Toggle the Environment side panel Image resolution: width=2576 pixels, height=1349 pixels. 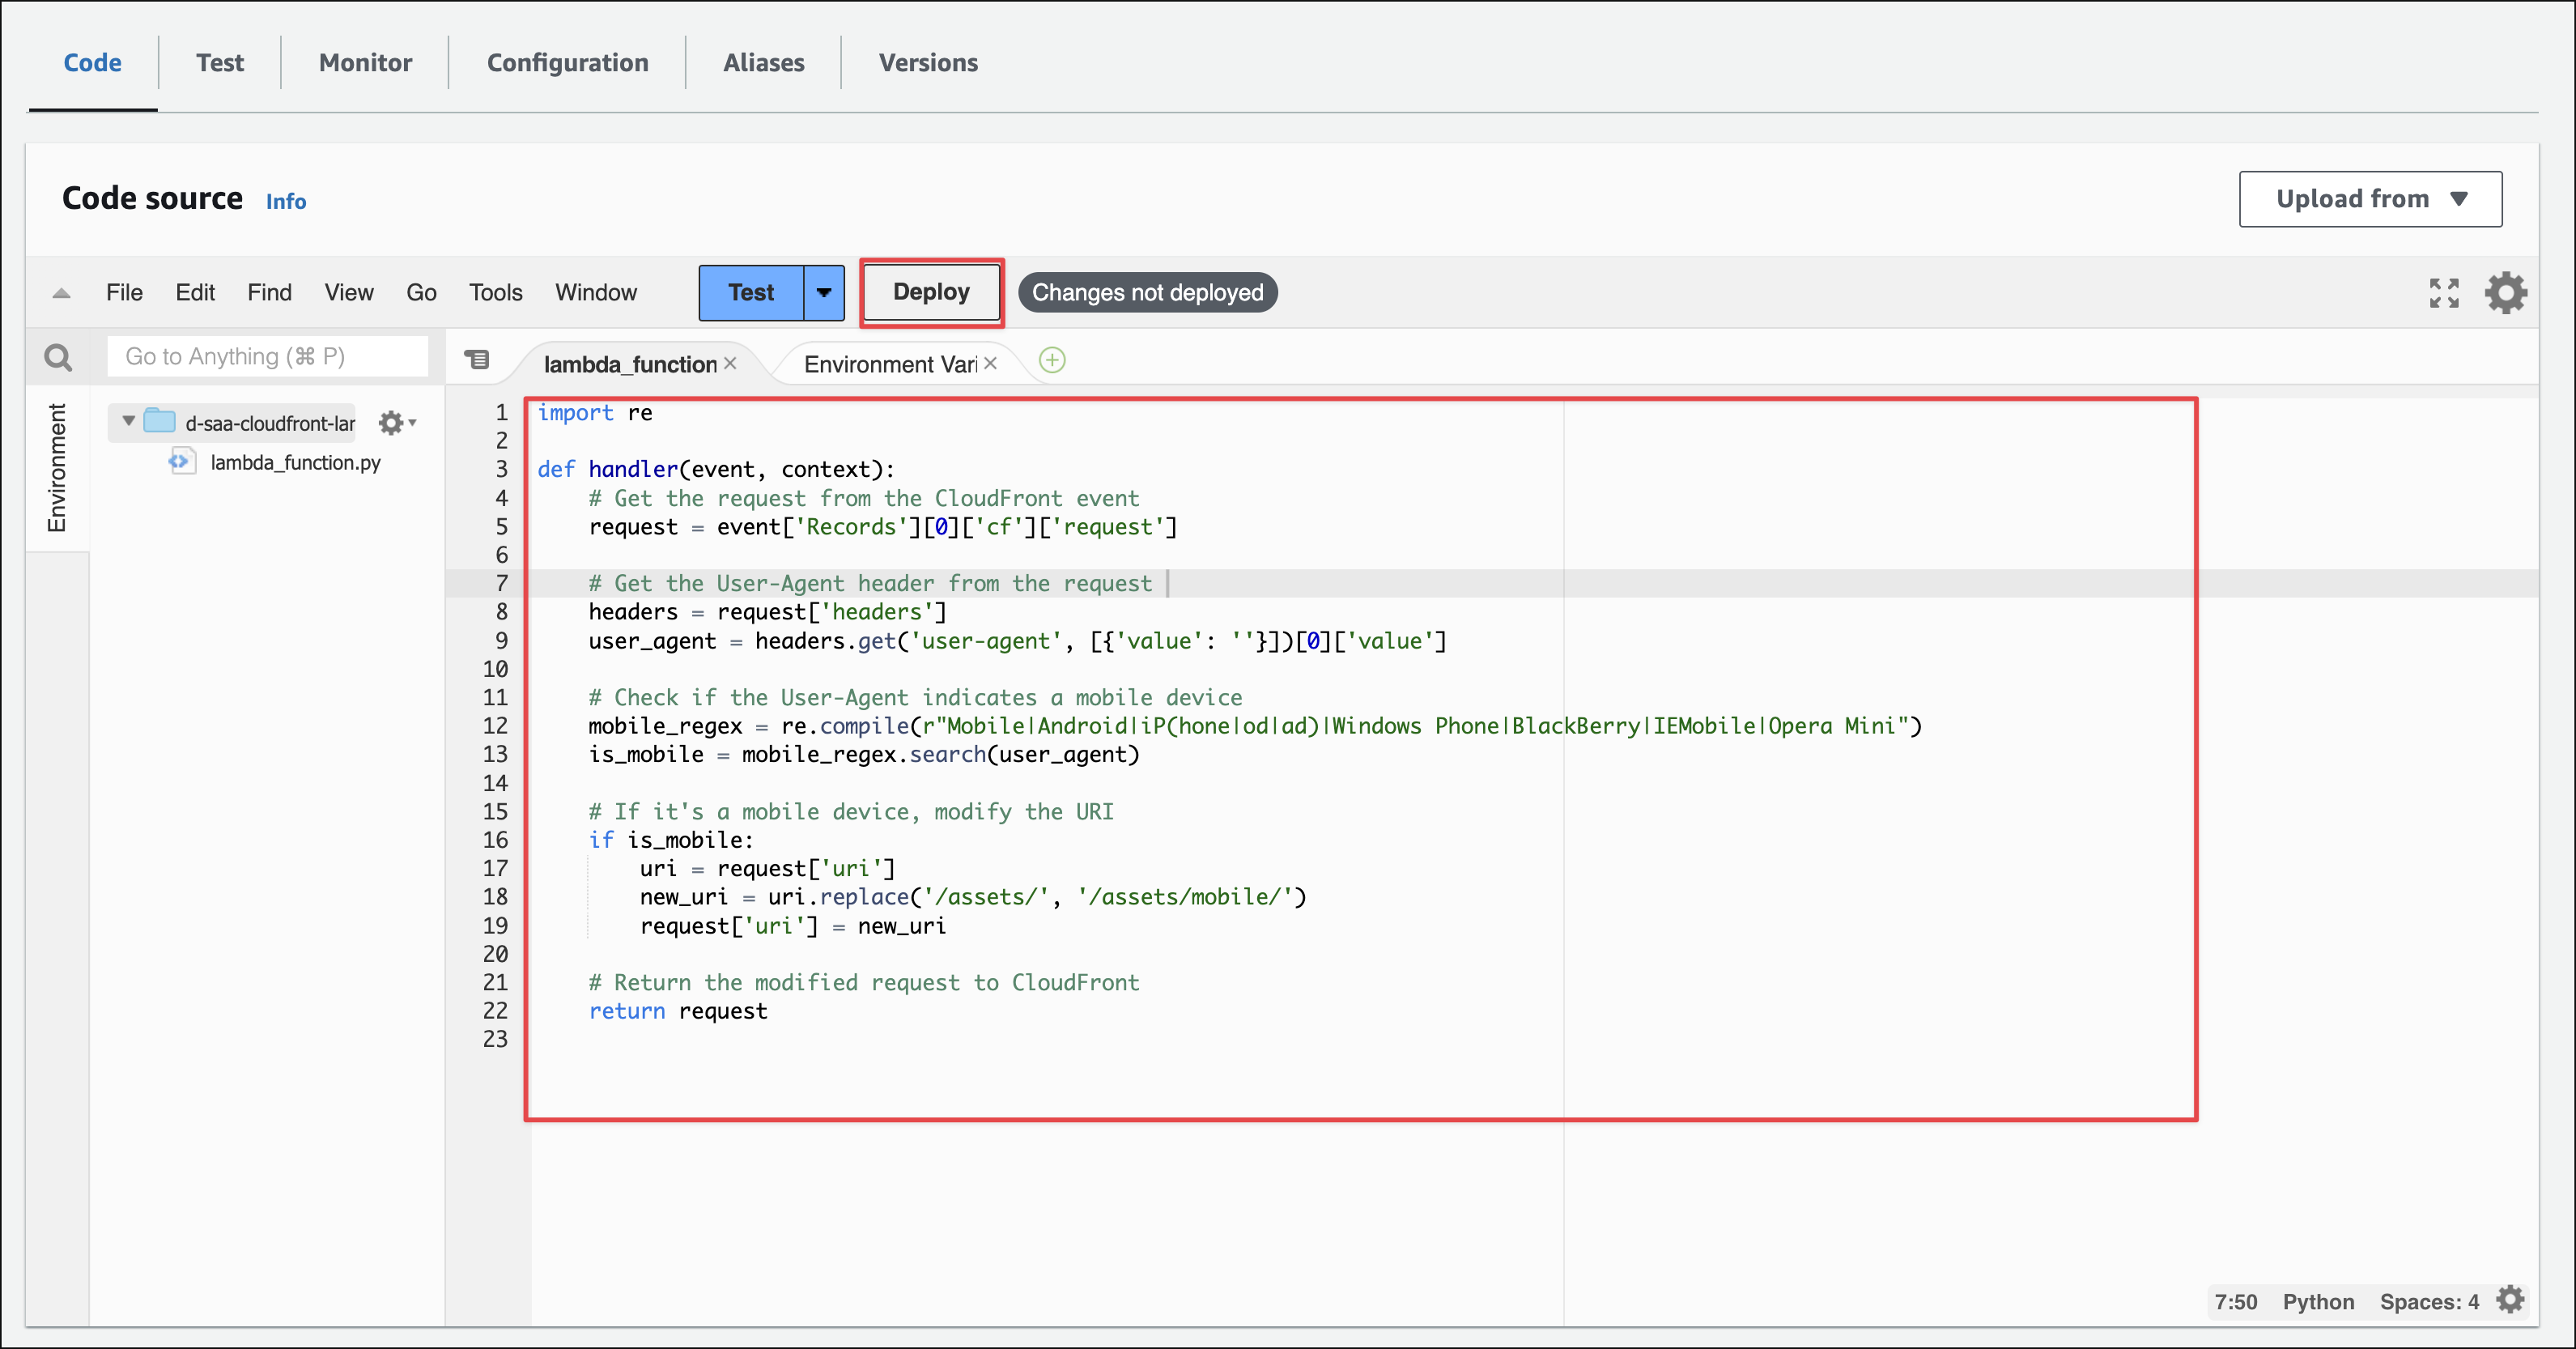(x=57, y=468)
